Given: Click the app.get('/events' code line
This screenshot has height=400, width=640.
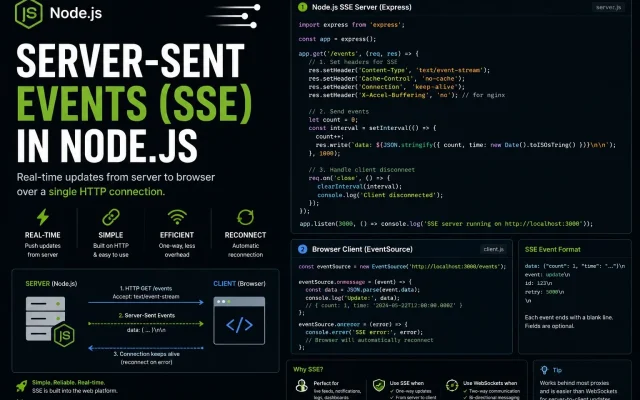Looking at the screenshot, I should [x=358, y=53].
